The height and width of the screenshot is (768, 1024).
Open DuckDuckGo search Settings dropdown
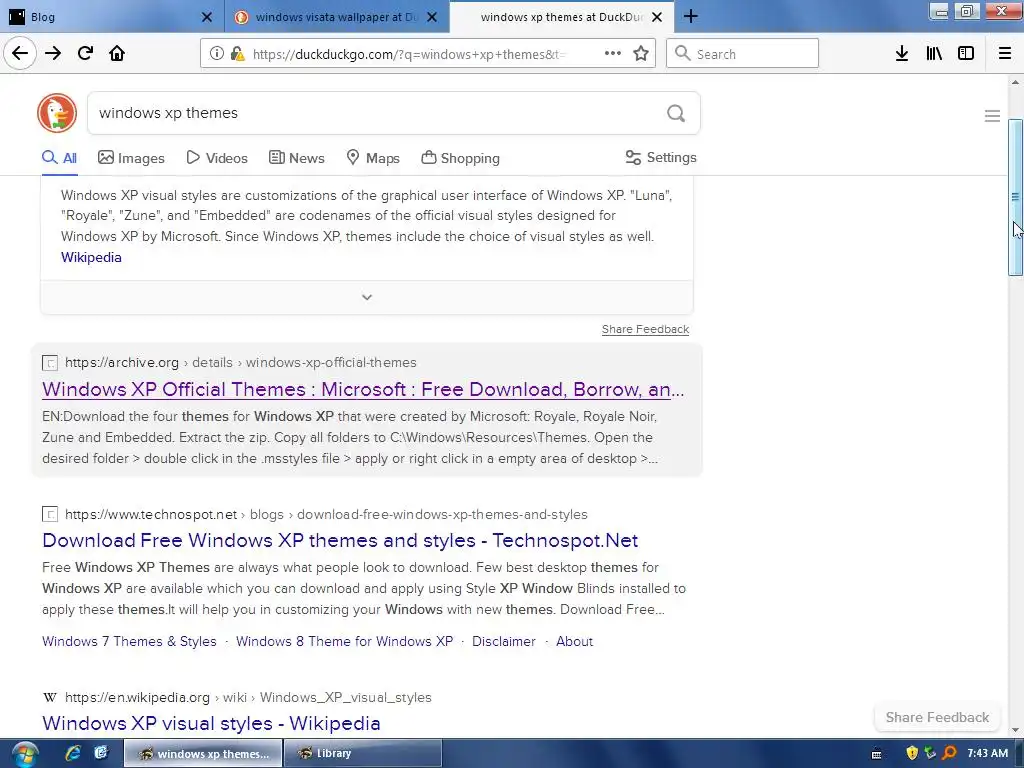point(661,157)
